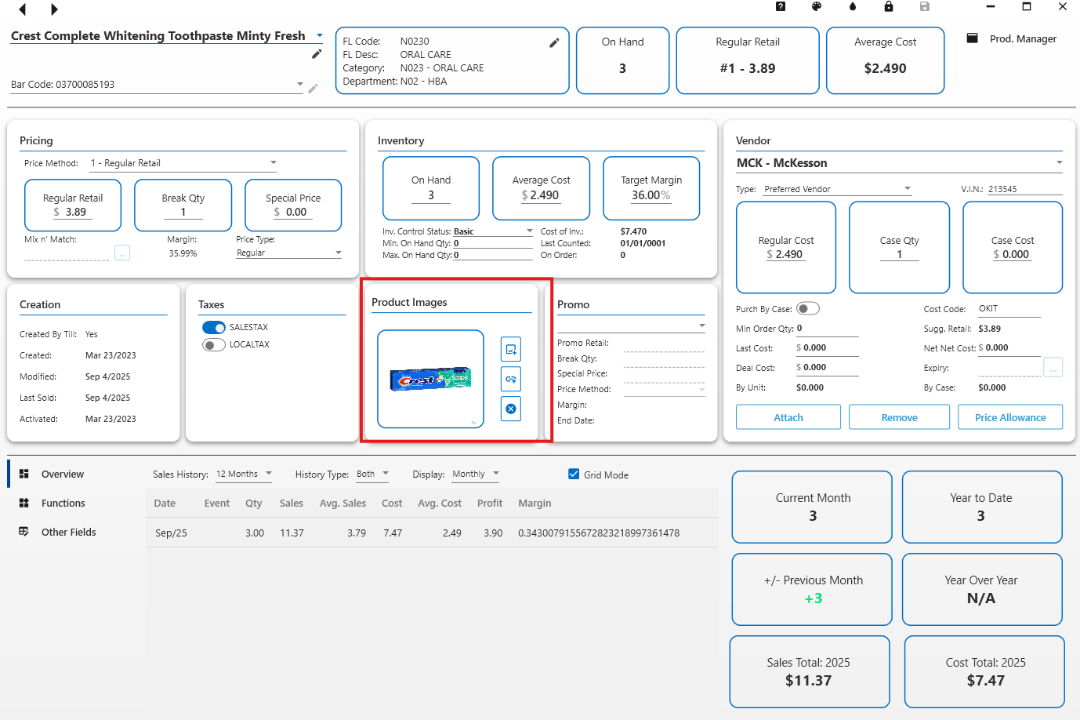
Task: Click the Crest toothpaste product thumbnail
Action: 430,379
